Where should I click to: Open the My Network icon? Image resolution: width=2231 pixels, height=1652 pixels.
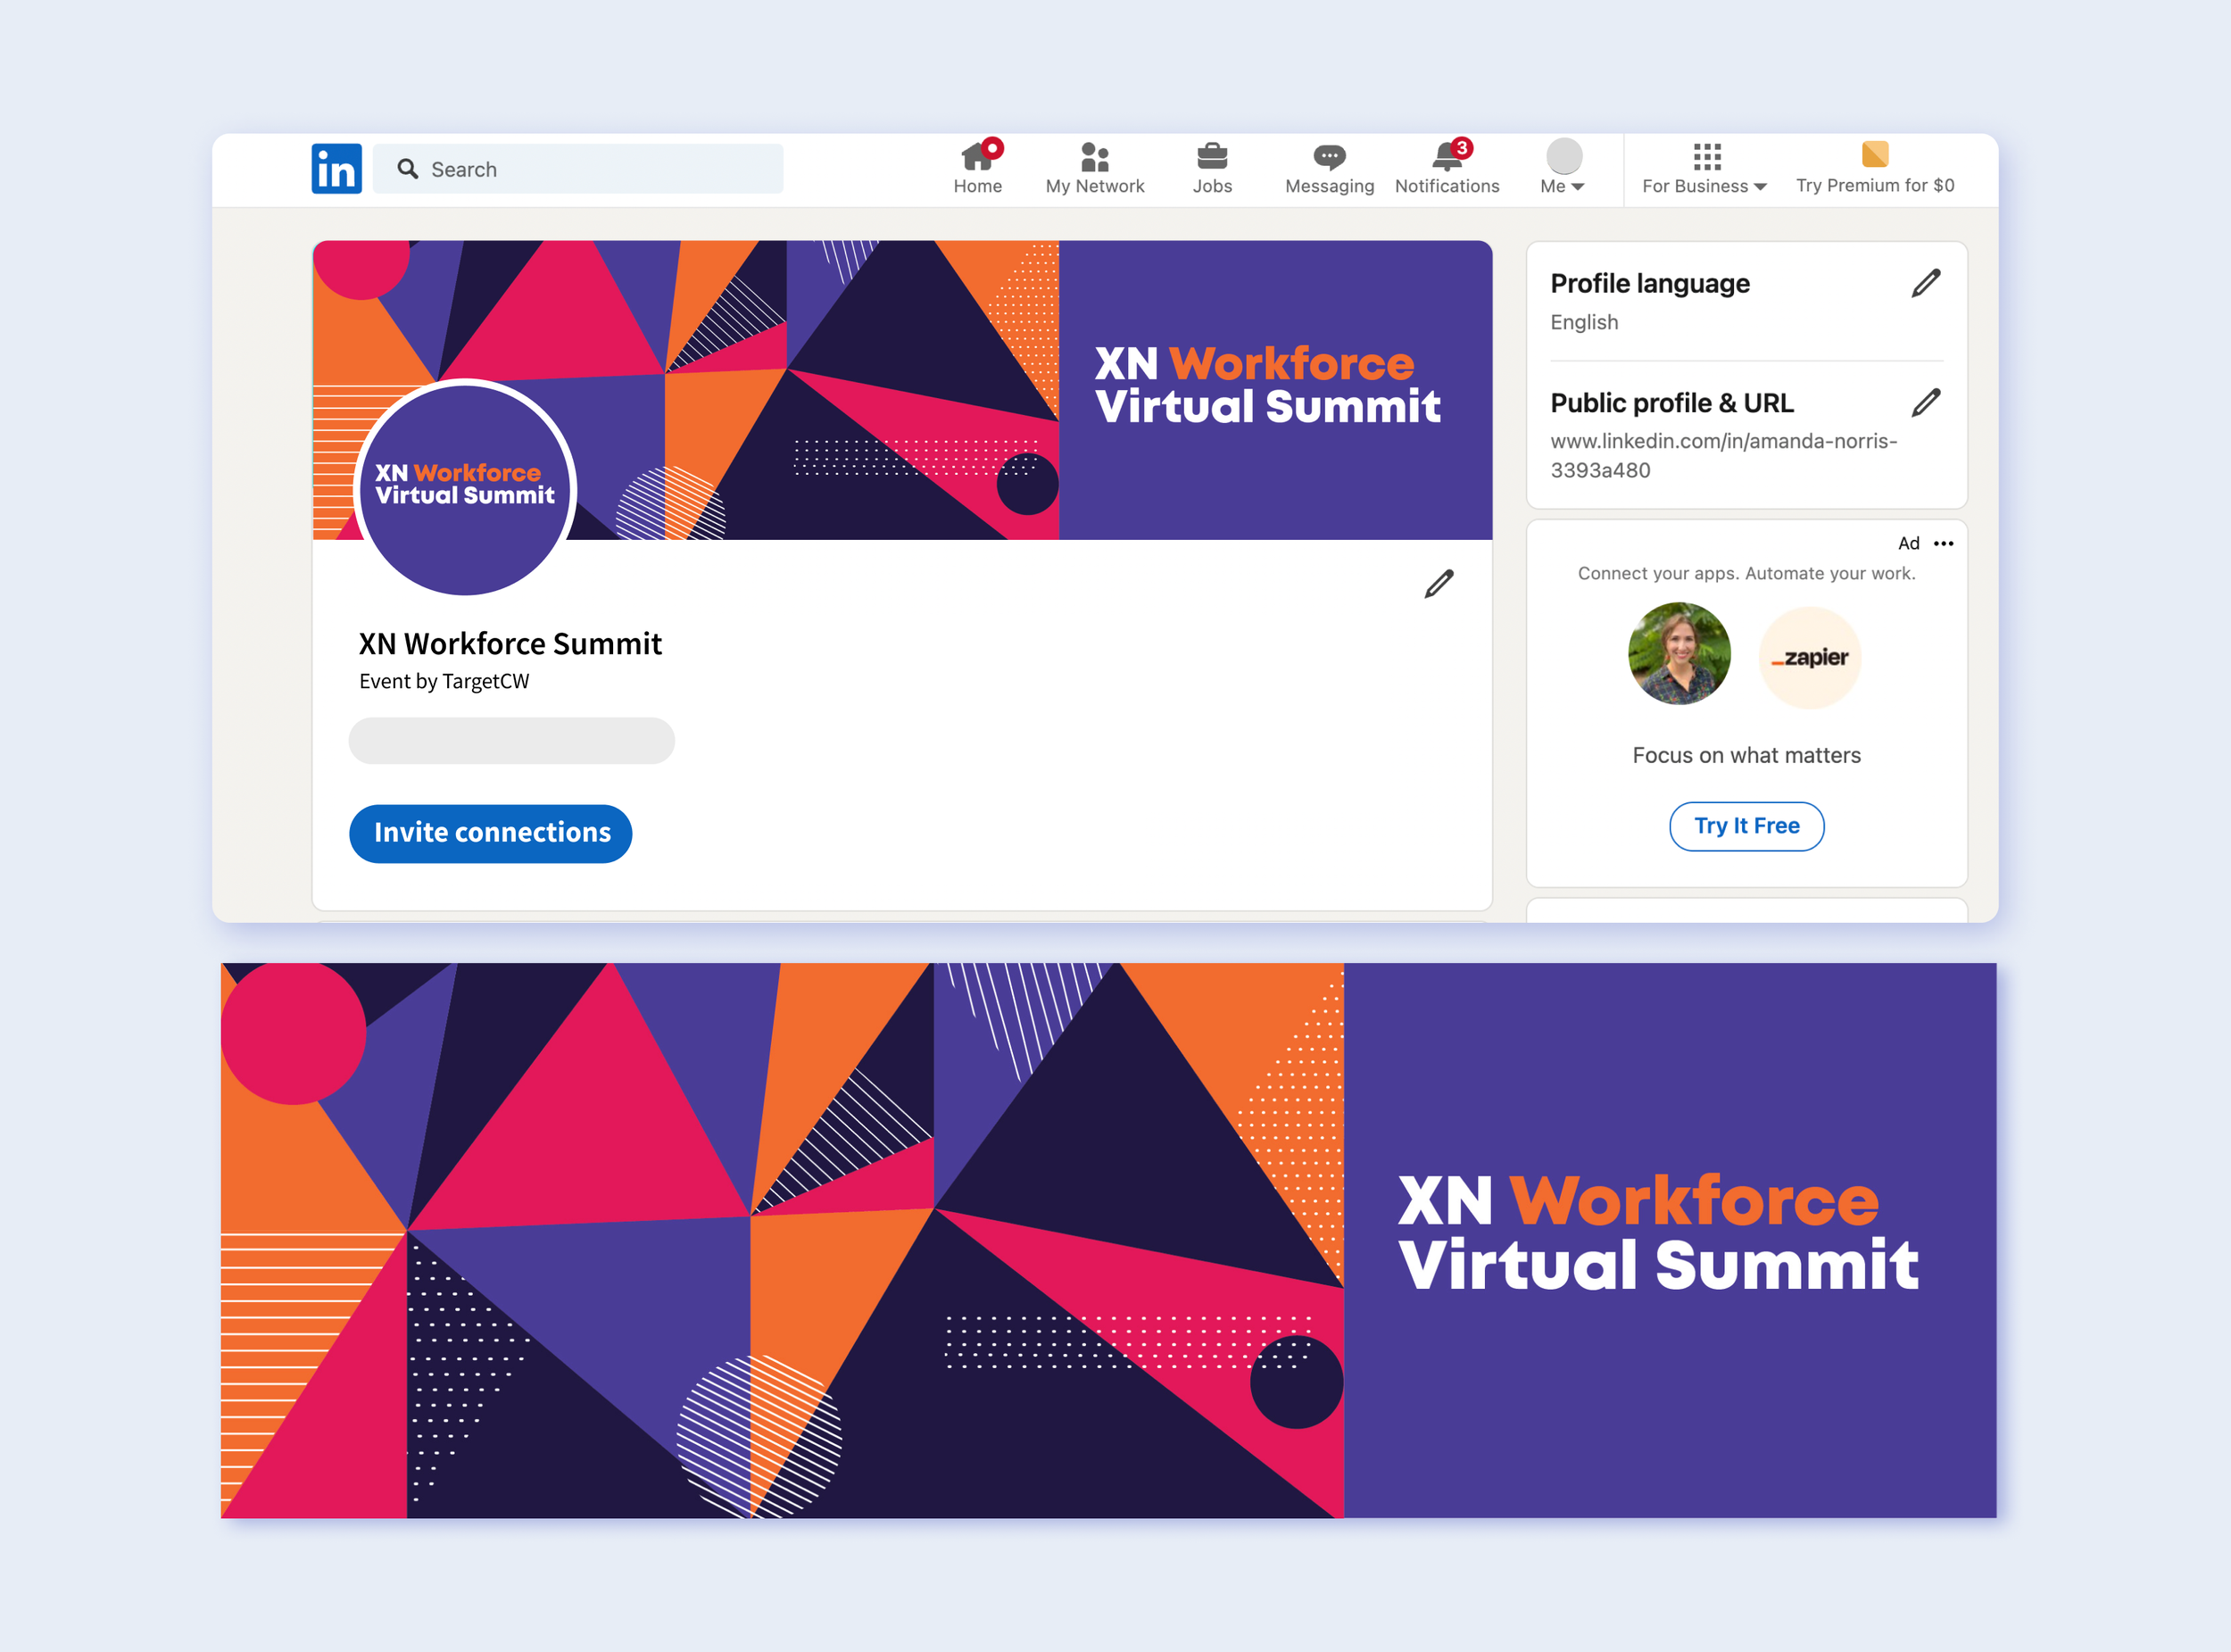click(1094, 157)
